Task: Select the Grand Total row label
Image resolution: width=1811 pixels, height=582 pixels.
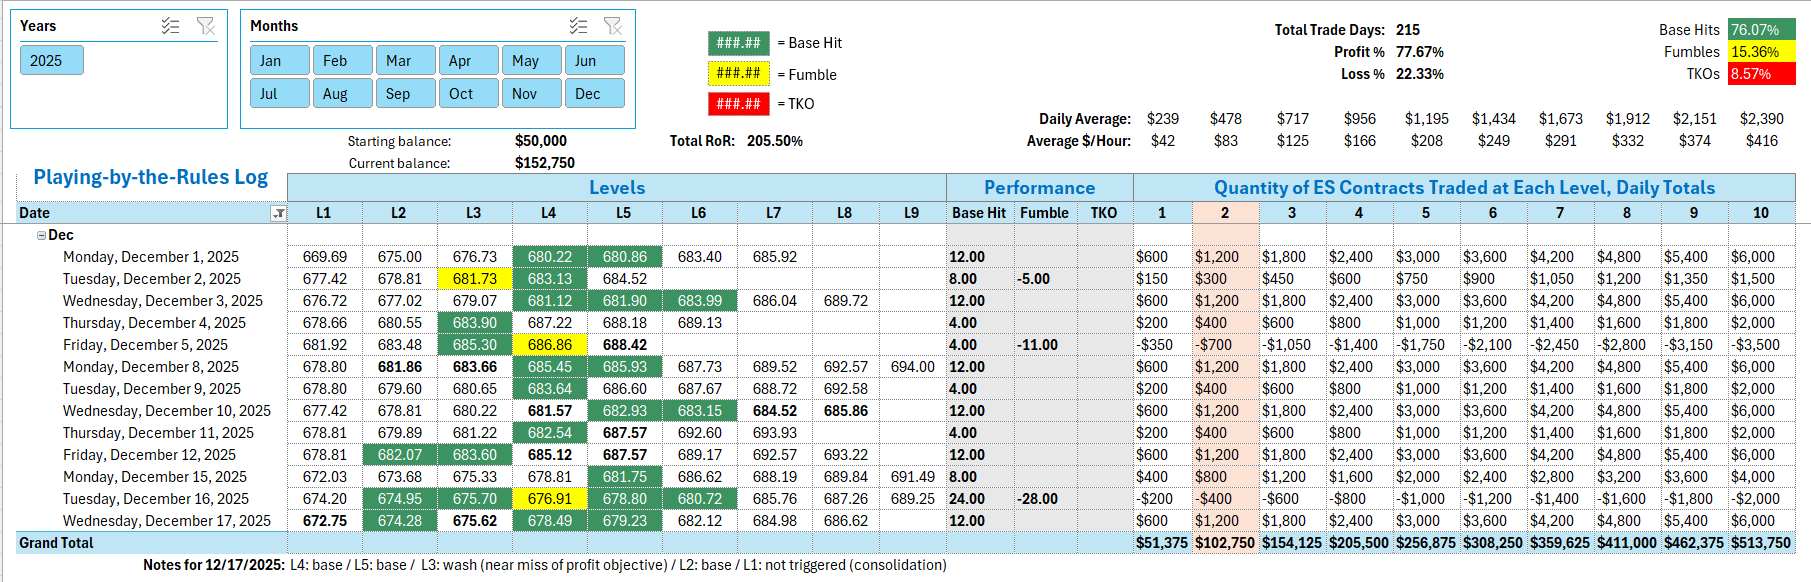Action: click(x=57, y=543)
